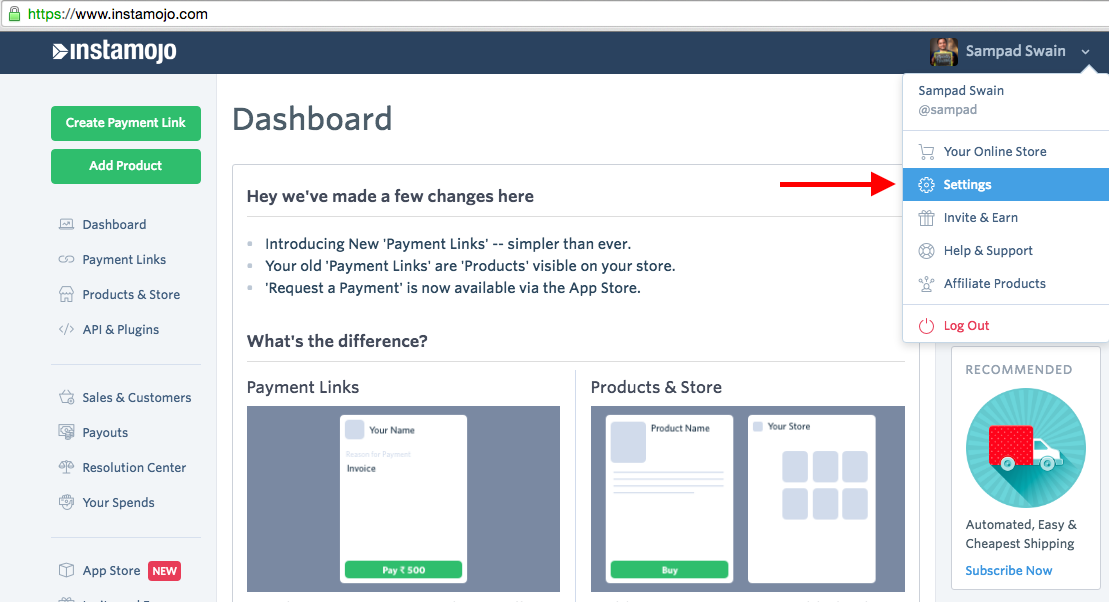Click the App Store box icon
Viewport: 1109px width, 602px height.
pyautogui.click(x=66, y=571)
